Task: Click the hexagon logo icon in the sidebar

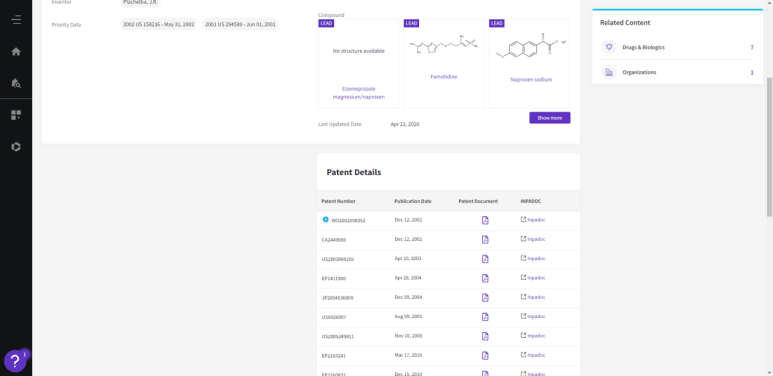Action: [x=16, y=147]
